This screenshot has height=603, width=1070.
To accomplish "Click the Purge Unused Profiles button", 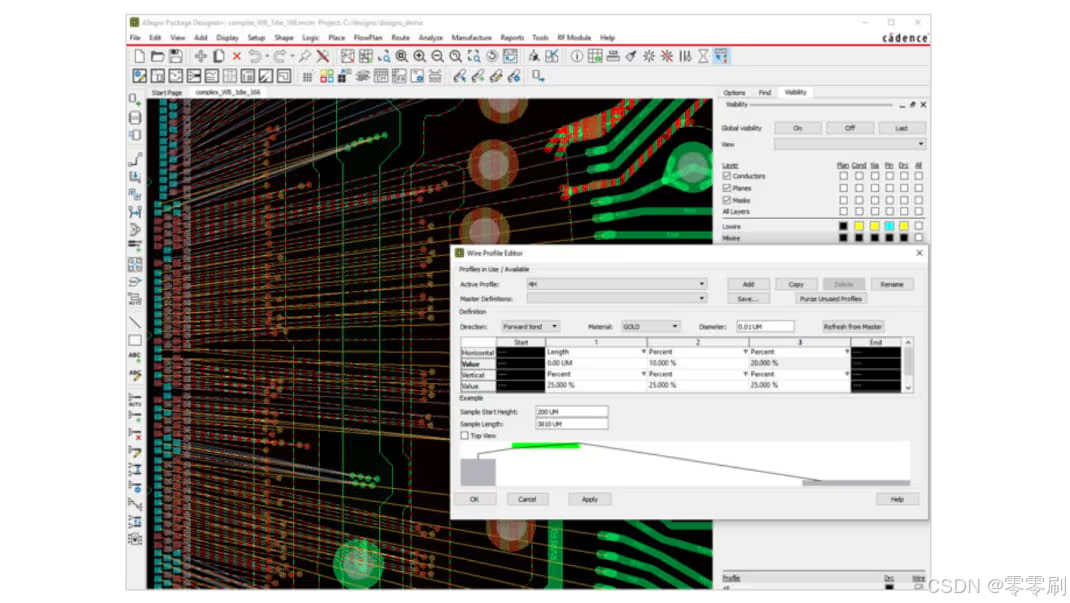I will tap(830, 299).
